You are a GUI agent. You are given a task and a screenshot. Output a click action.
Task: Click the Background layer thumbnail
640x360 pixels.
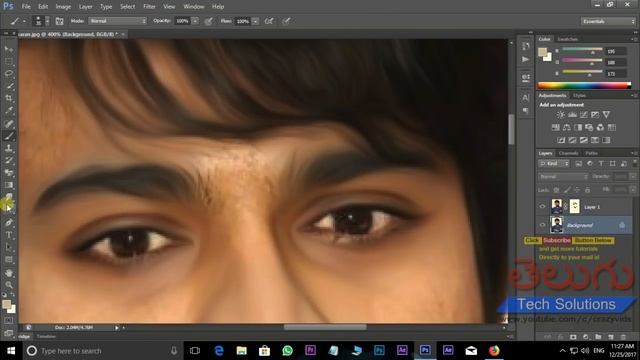[556, 225]
